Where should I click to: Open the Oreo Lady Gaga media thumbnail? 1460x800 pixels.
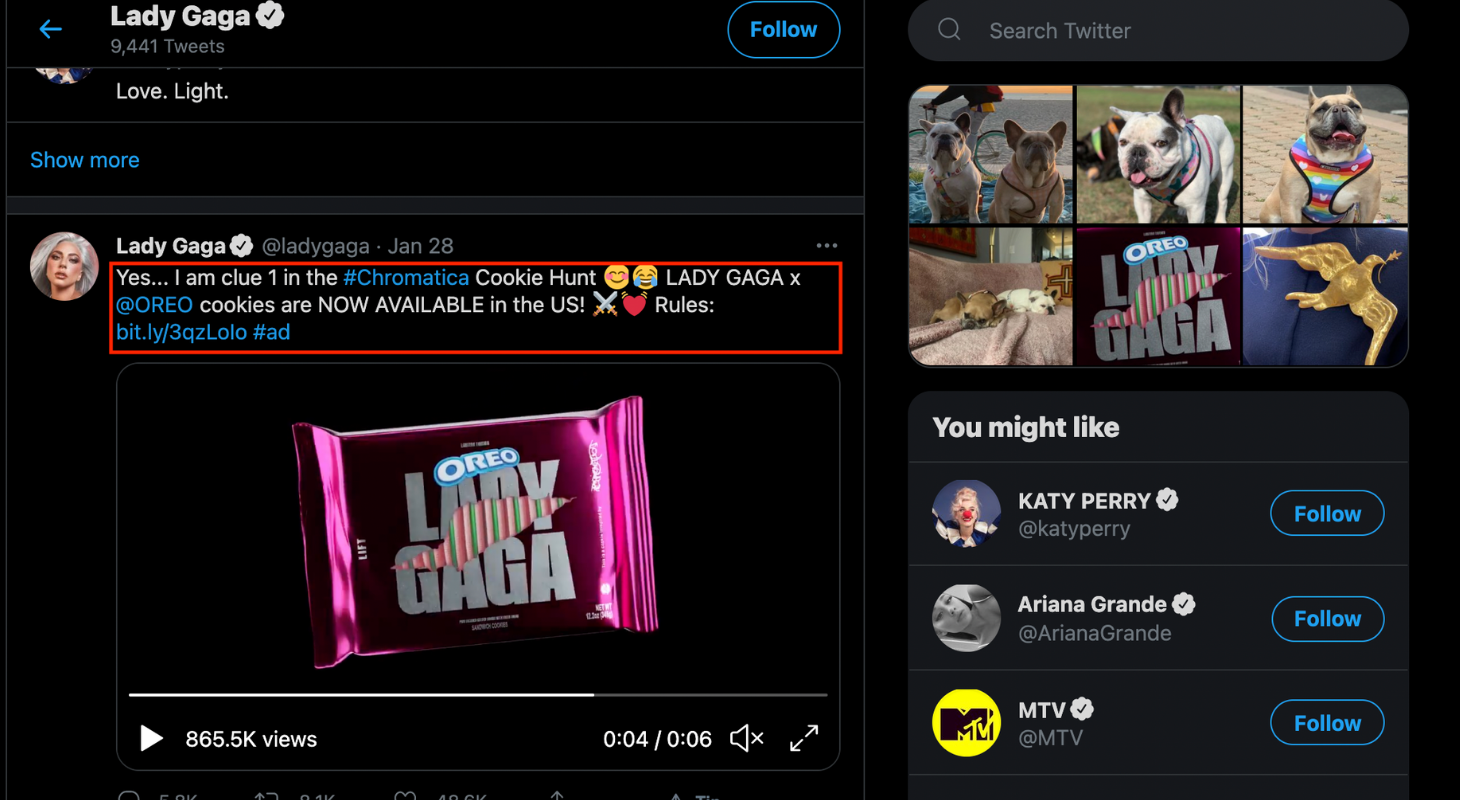click(1158, 296)
